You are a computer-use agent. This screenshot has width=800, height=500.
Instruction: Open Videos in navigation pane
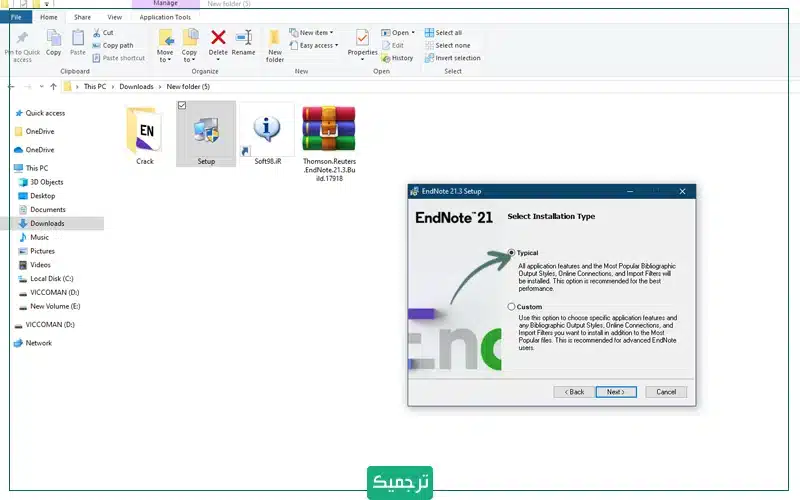(35, 265)
